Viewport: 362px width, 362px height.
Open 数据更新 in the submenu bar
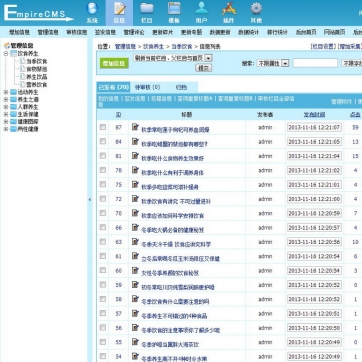pyautogui.click(x=220, y=32)
